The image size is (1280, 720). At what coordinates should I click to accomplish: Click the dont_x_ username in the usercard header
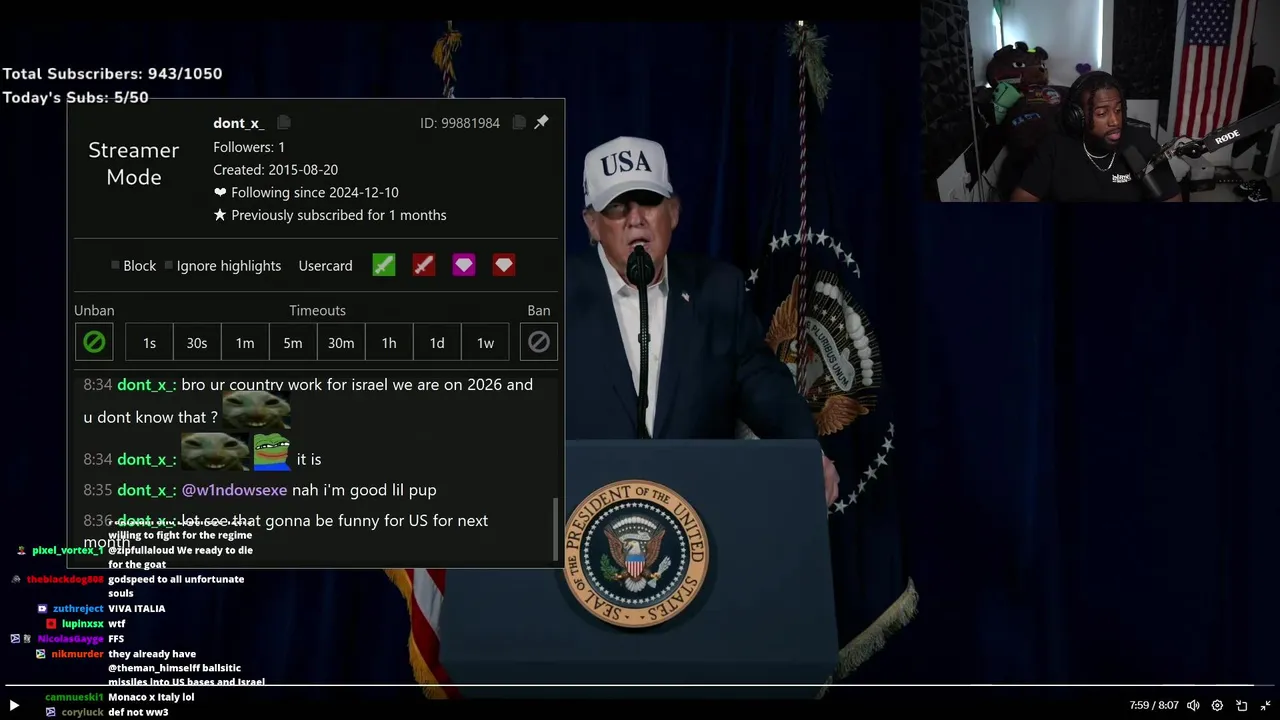[x=239, y=123]
